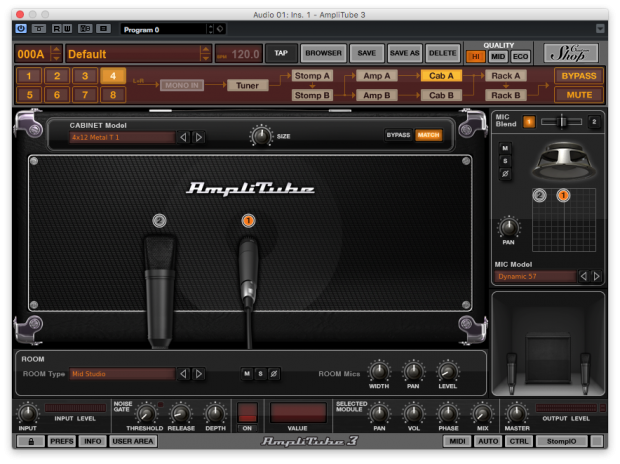
Task: Click the W write automation button
Action: (67, 29)
